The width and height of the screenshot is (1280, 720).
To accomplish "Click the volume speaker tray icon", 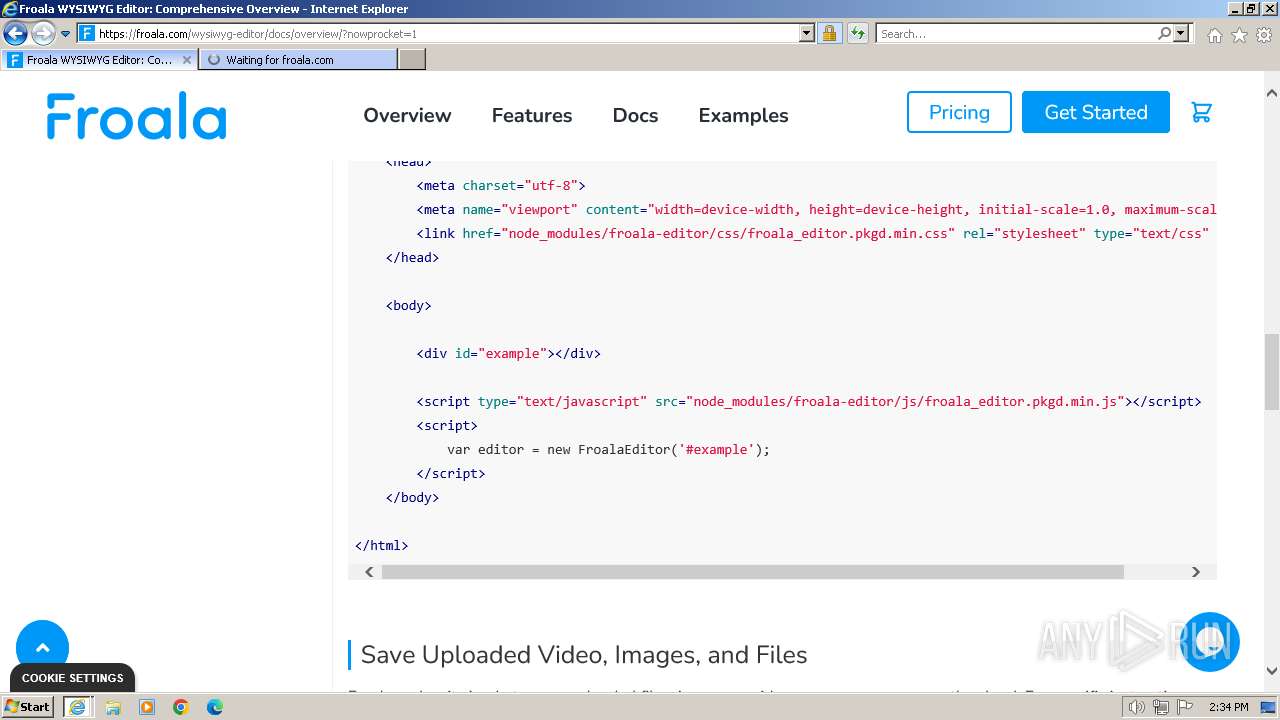I will [1137, 707].
